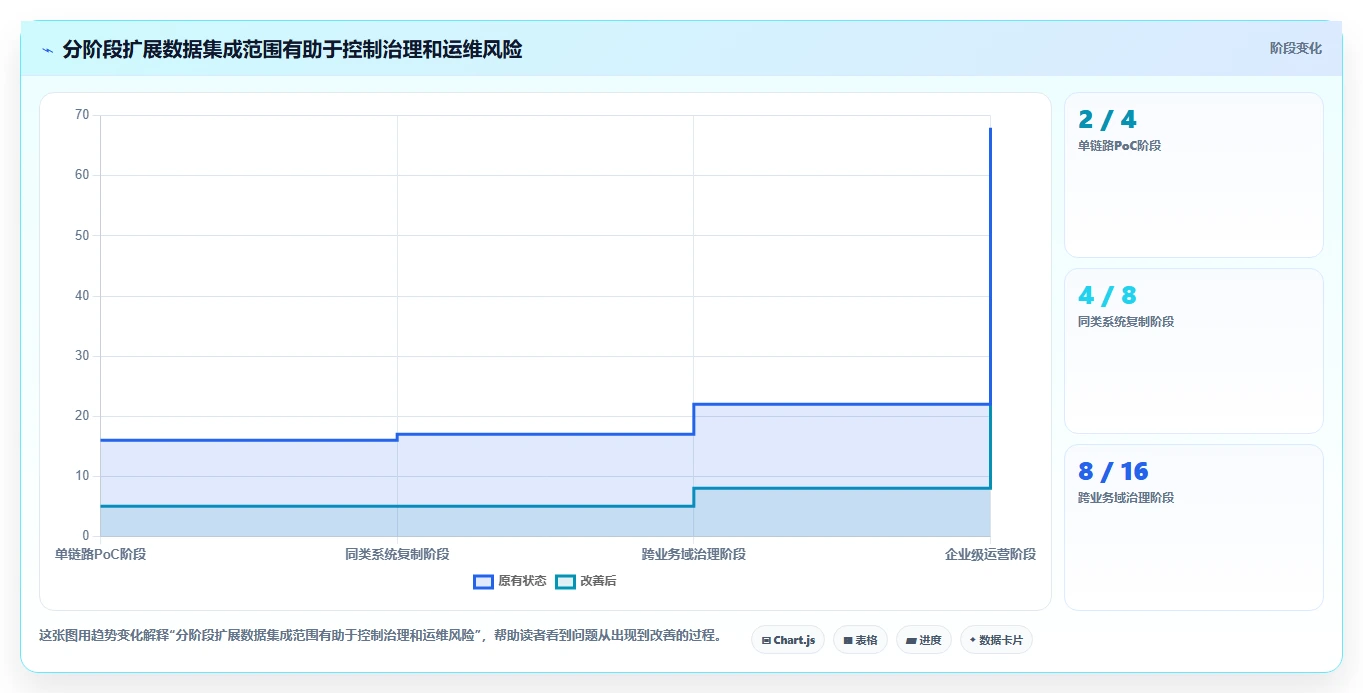This screenshot has width=1363, height=693.
Task: Click the 8 / 16 value text
Action: click(1113, 472)
